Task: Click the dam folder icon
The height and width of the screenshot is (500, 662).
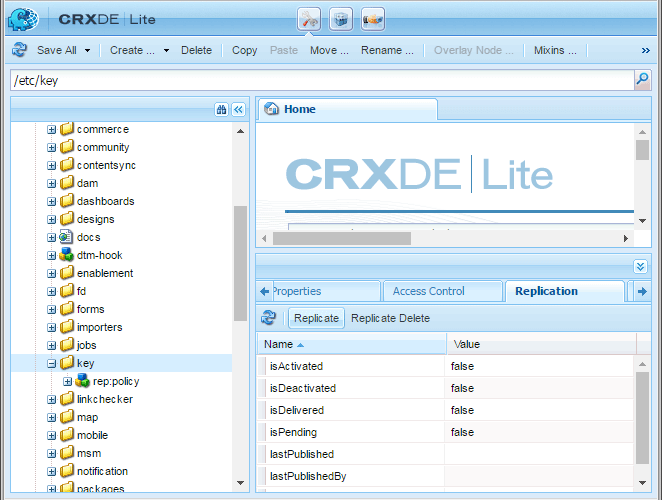Action: click(x=67, y=183)
